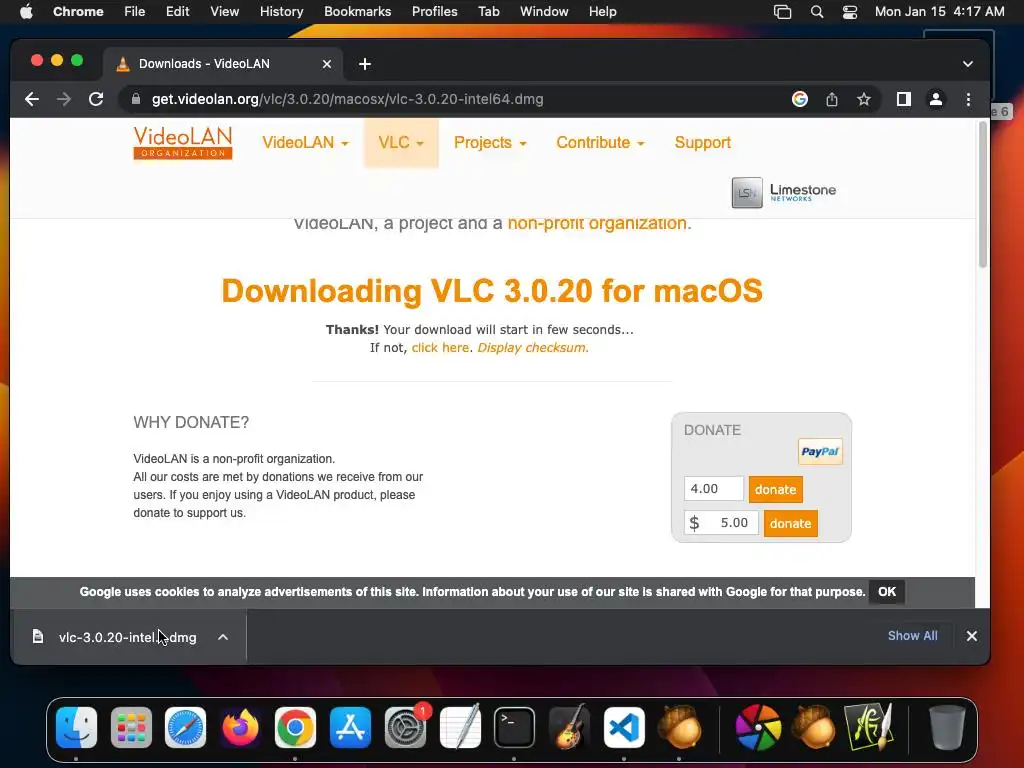Close the downloads bar with the X

click(972, 636)
